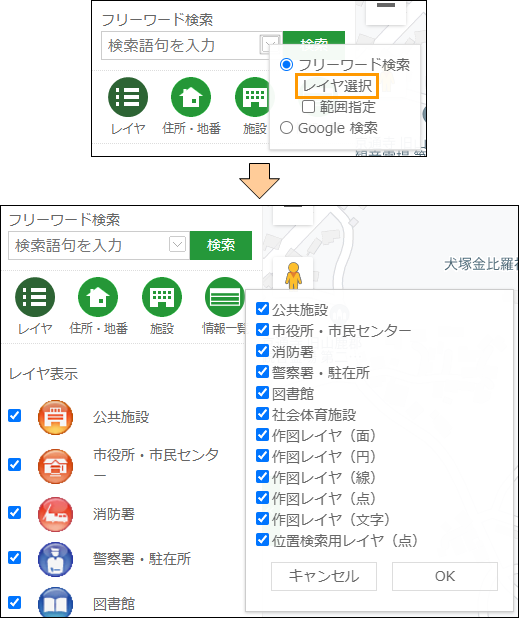Image resolution: width=519 pixels, height=618 pixels.
Task: Confirm layer selection with the OK button
Action: click(445, 576)
